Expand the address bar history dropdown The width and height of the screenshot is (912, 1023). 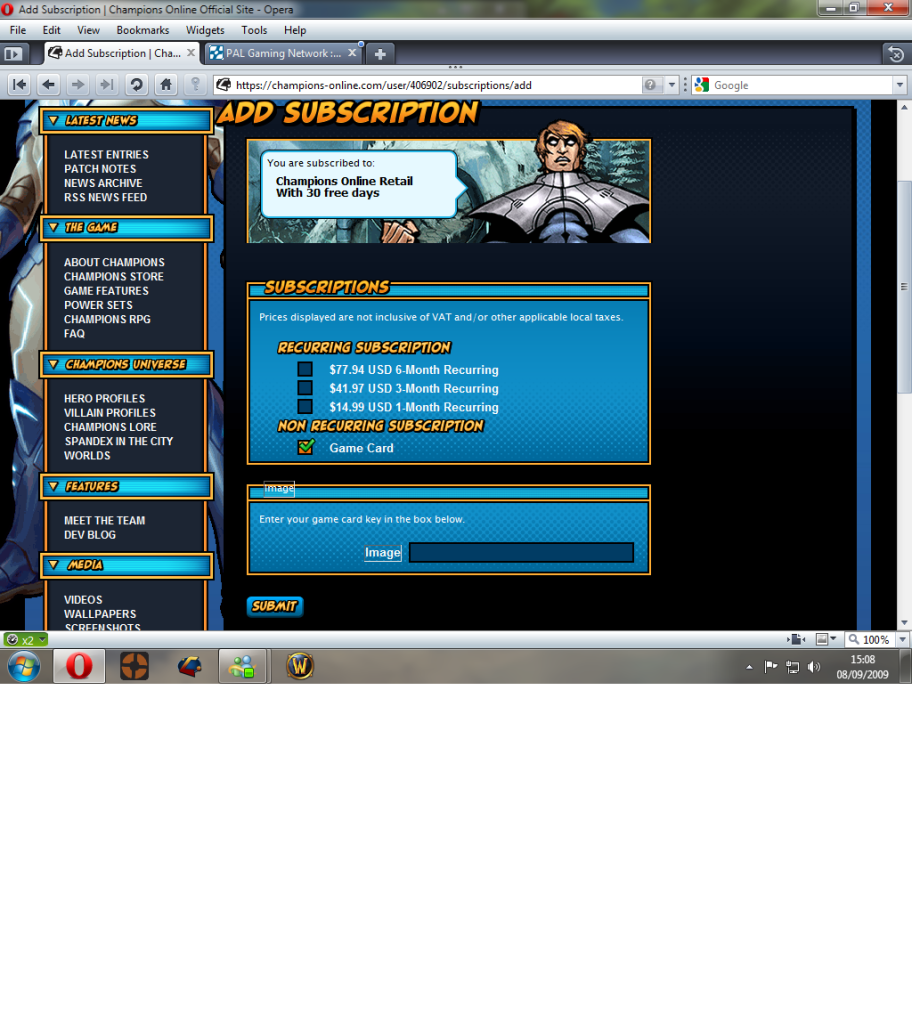coord(672,85)
